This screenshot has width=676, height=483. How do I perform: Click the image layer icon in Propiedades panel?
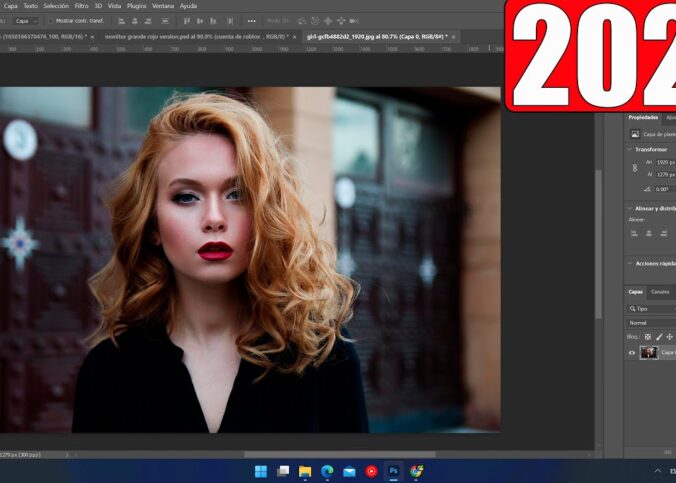635,134
